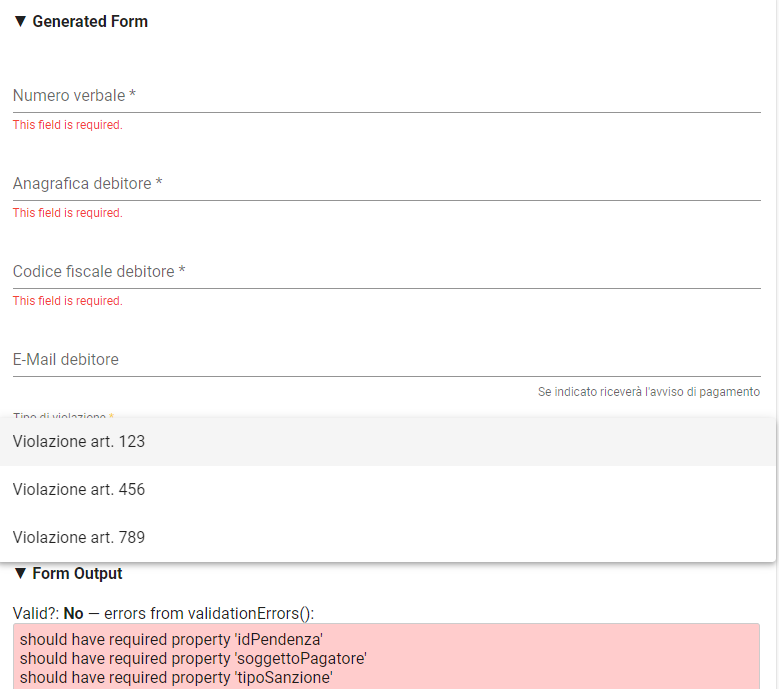
Task: Focus the E-Mail debitore input field
Action: coord(387,360)
